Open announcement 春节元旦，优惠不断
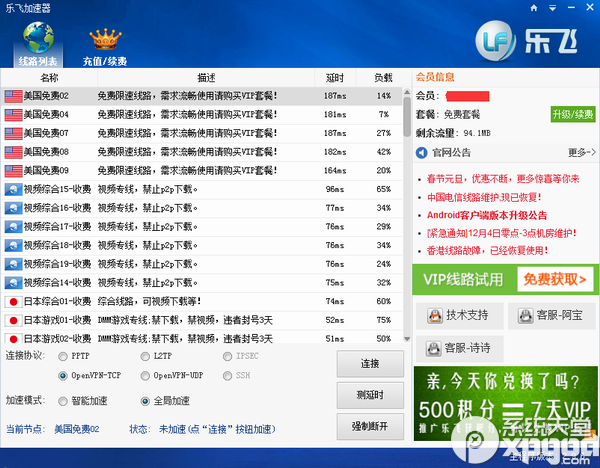Viewport: 600px width, 468px height. (x=503, y=179)
